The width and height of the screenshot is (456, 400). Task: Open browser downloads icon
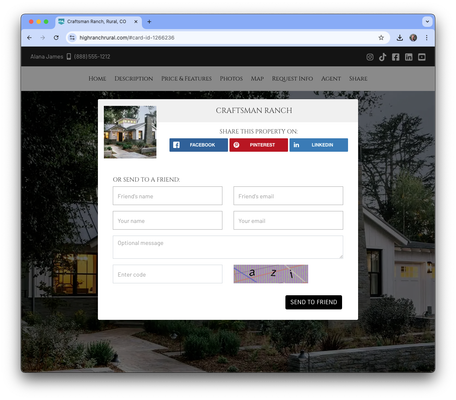click(400, 38)
